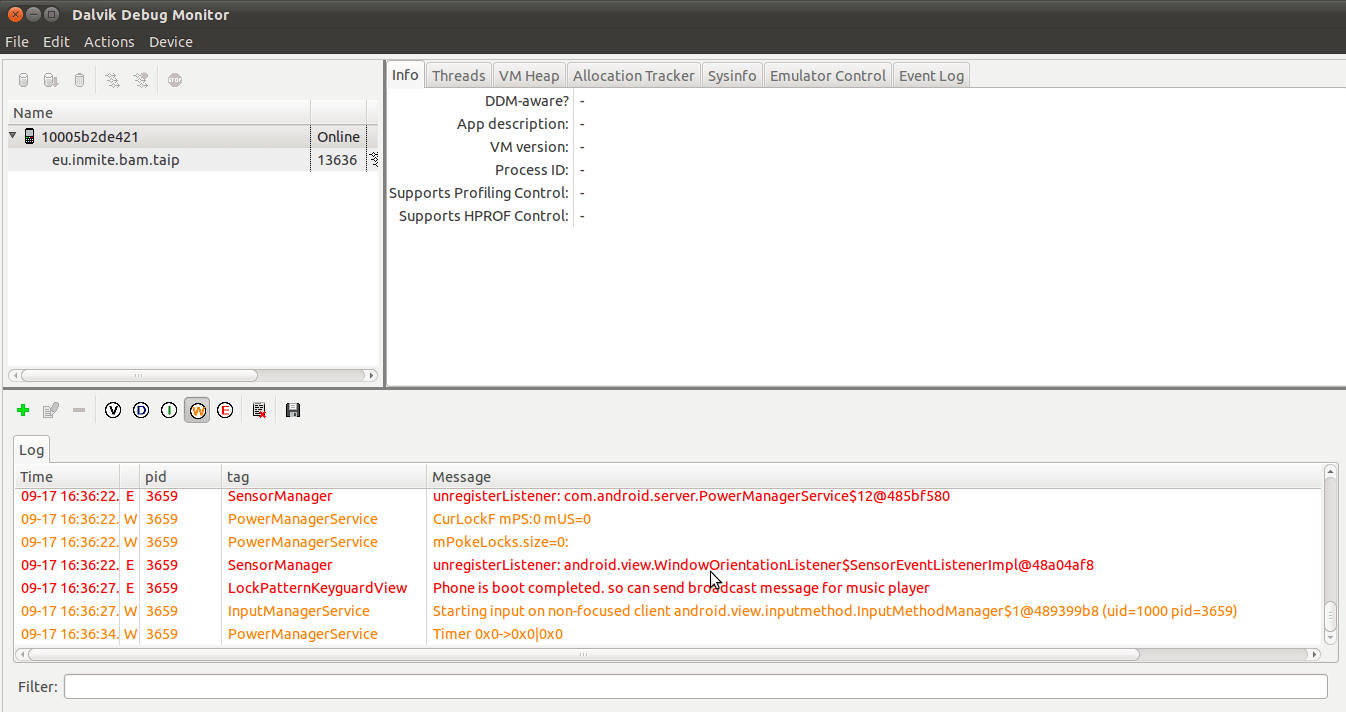Screen dimensions: 1346x712
Task: Click the VM version: label
Action: pyautogui.click(x=529, y=147)
